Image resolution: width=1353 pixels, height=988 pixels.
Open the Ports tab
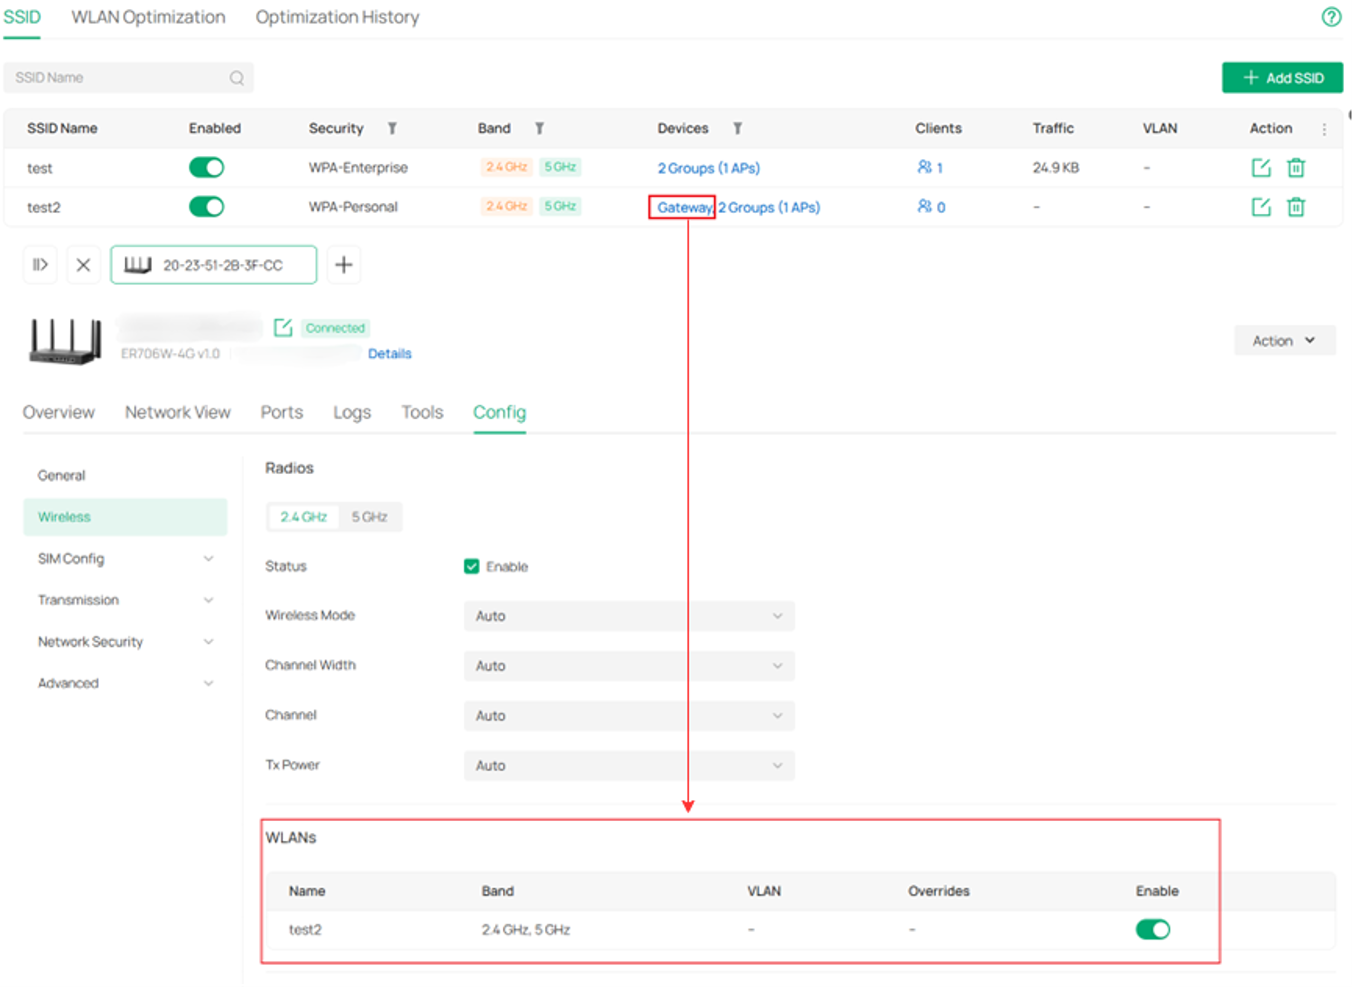pyautogui.click(x=282, y=412)
